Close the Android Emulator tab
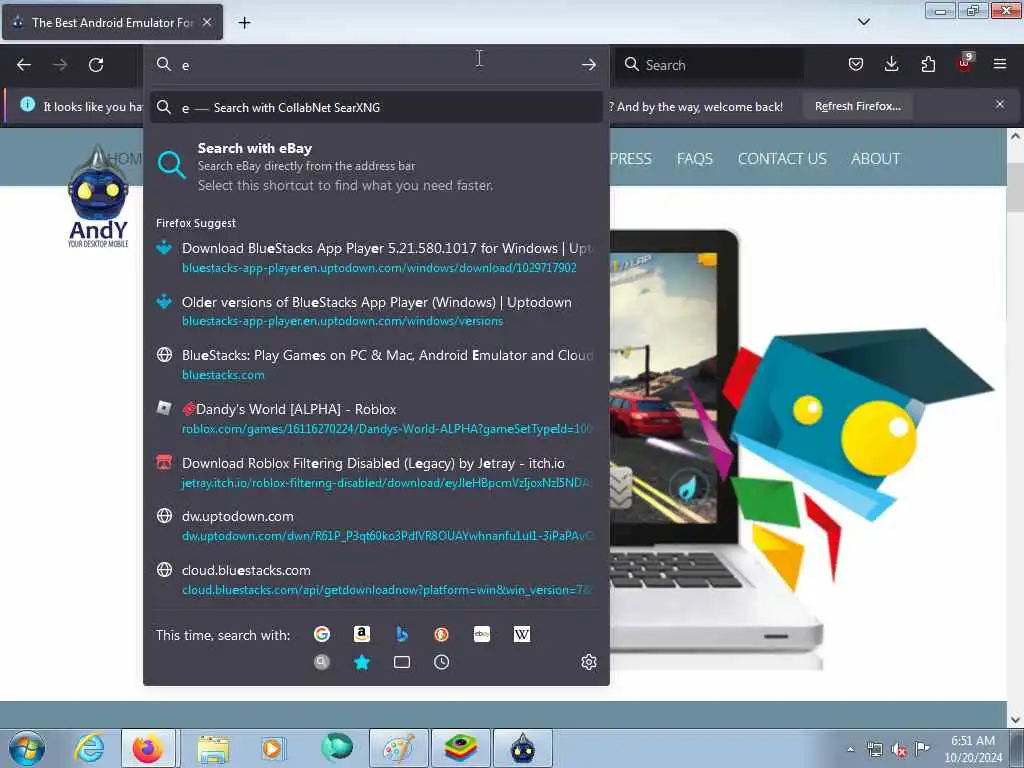Viewport: 1024px width, 768px height. pyautogui.click(x=207, y=22)
